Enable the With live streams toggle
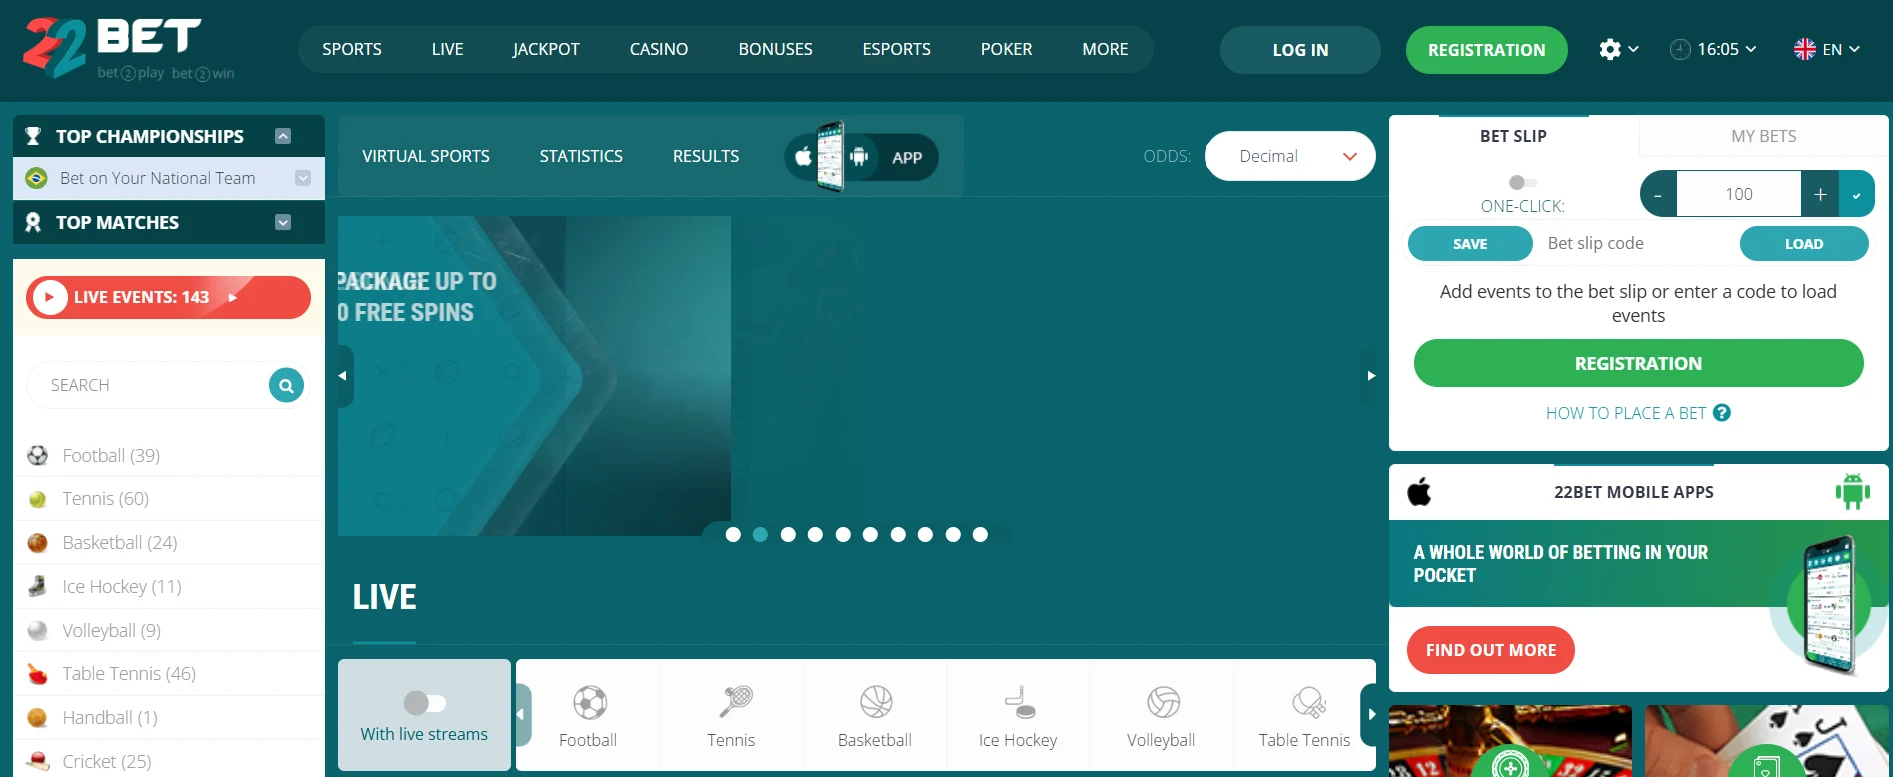Viewport: 1893px width, 777px height. pos(424,703)
